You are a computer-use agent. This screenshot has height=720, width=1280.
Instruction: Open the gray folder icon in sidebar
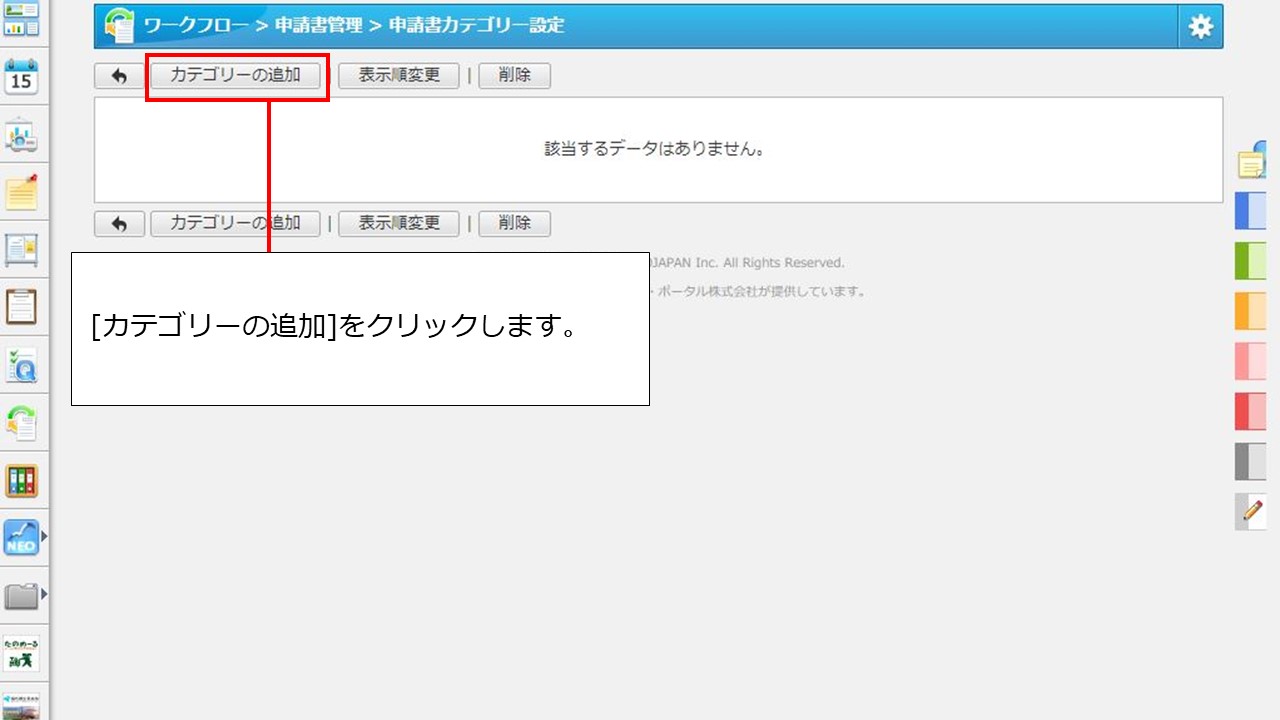pyautogui.click(x=21, y=597)
